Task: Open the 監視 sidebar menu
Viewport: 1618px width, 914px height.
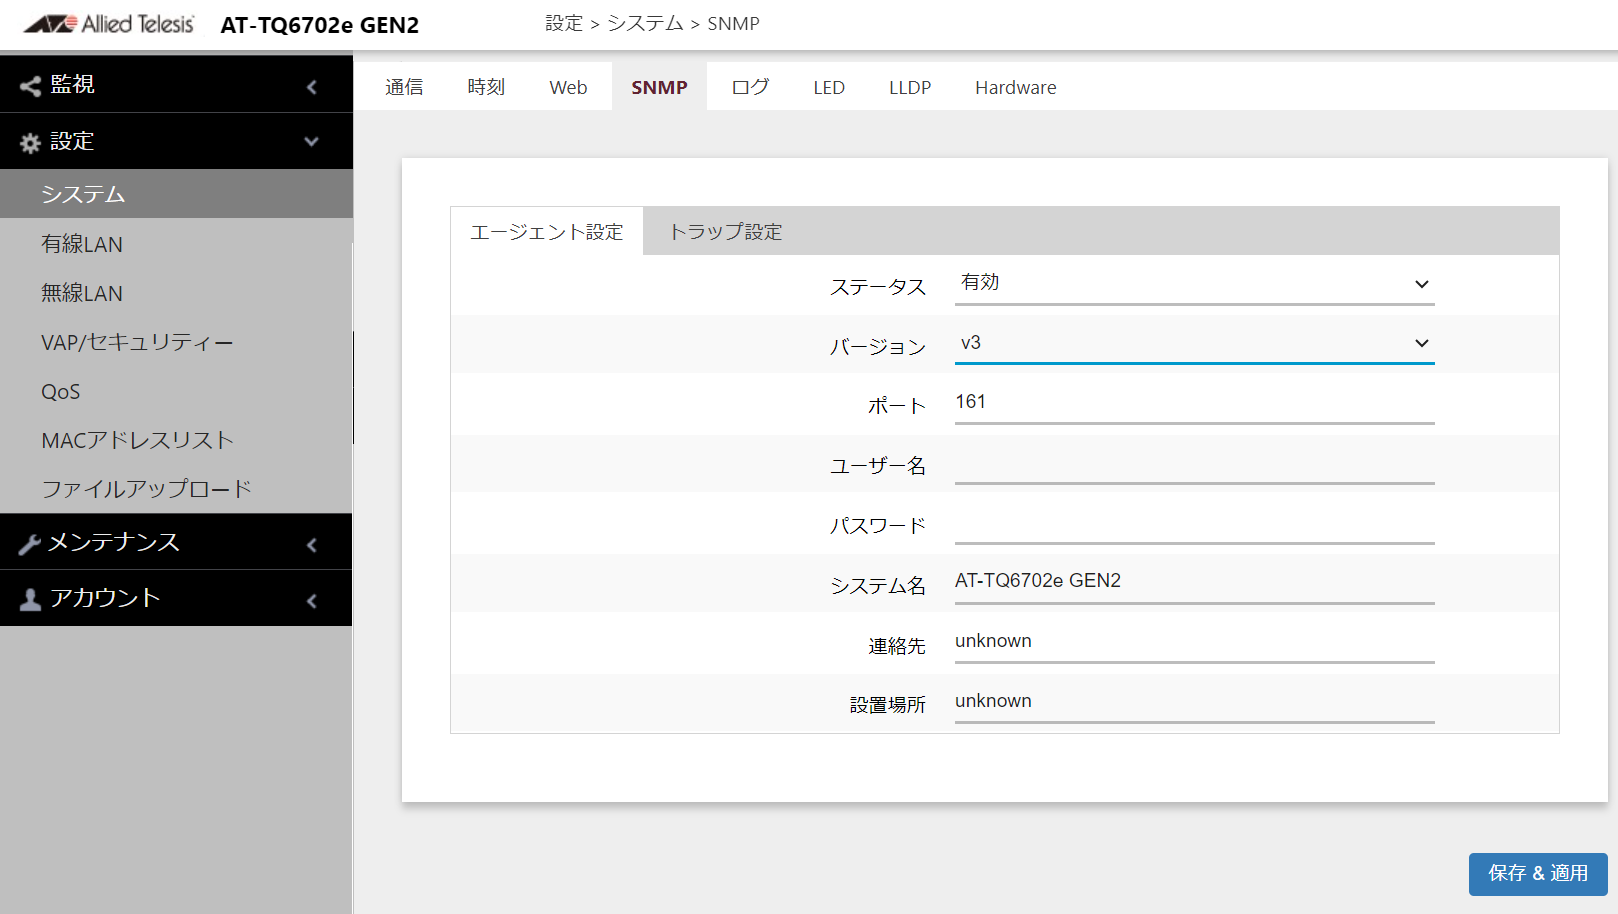Action: pos(176,84)
